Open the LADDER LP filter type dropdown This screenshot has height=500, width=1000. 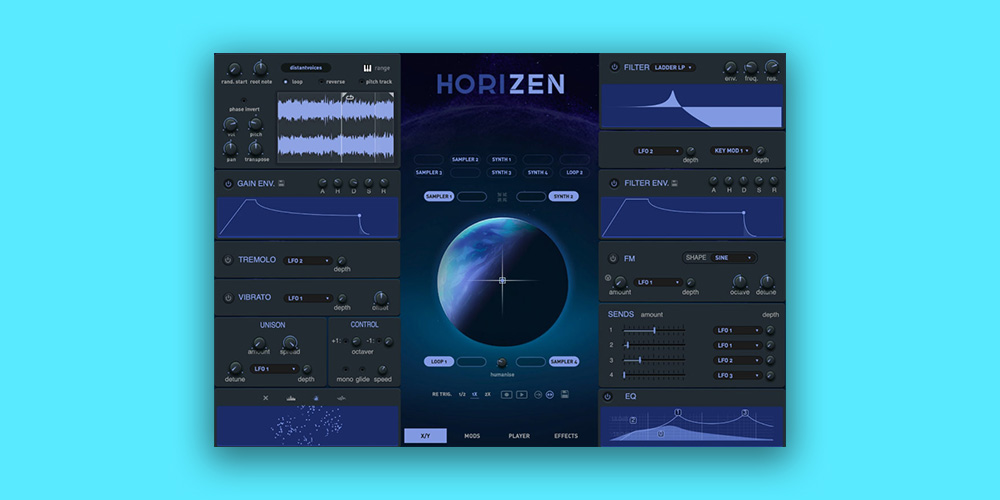click(x=673, y=68)
